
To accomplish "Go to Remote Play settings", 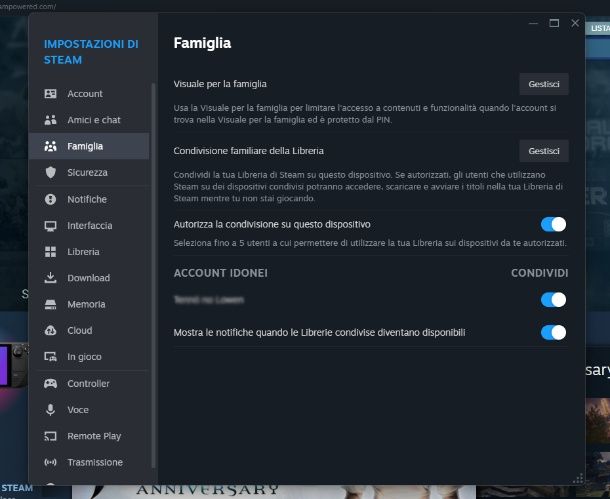I will 89,436.
